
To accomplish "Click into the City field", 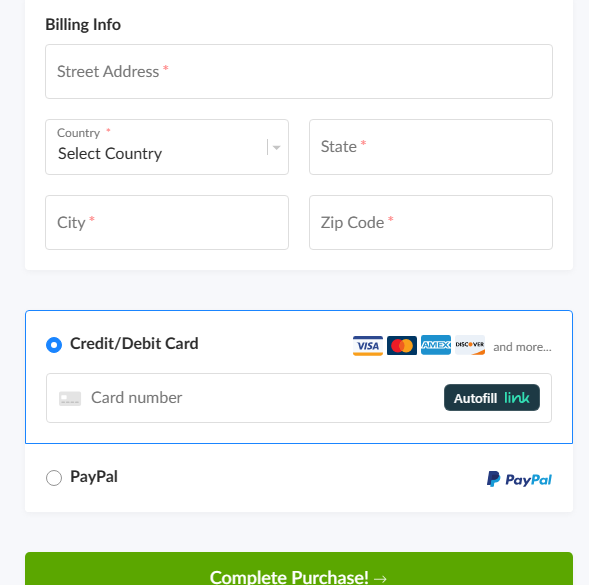I will [167, 222].
